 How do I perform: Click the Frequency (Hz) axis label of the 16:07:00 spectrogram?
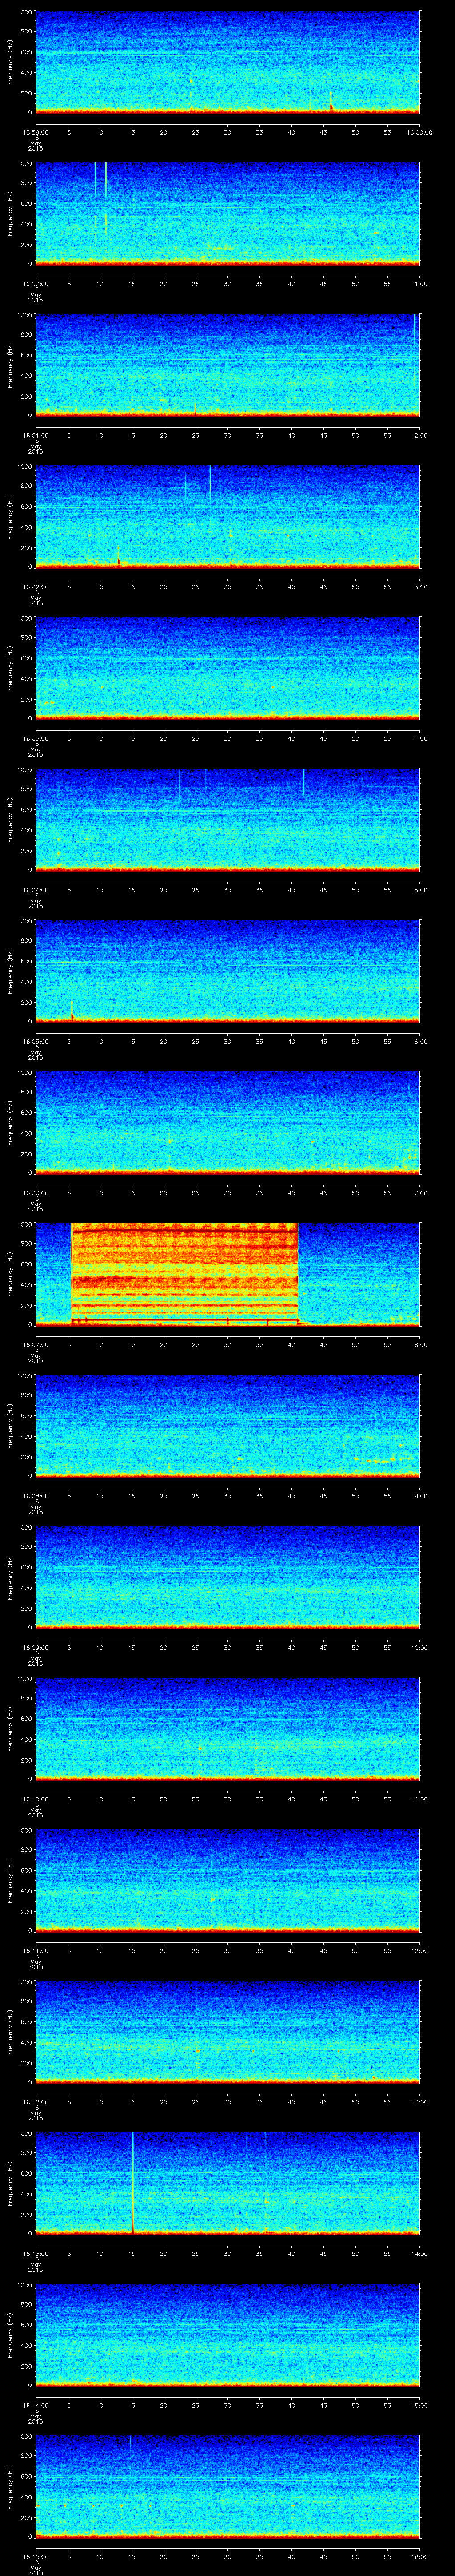[10, 1274]
